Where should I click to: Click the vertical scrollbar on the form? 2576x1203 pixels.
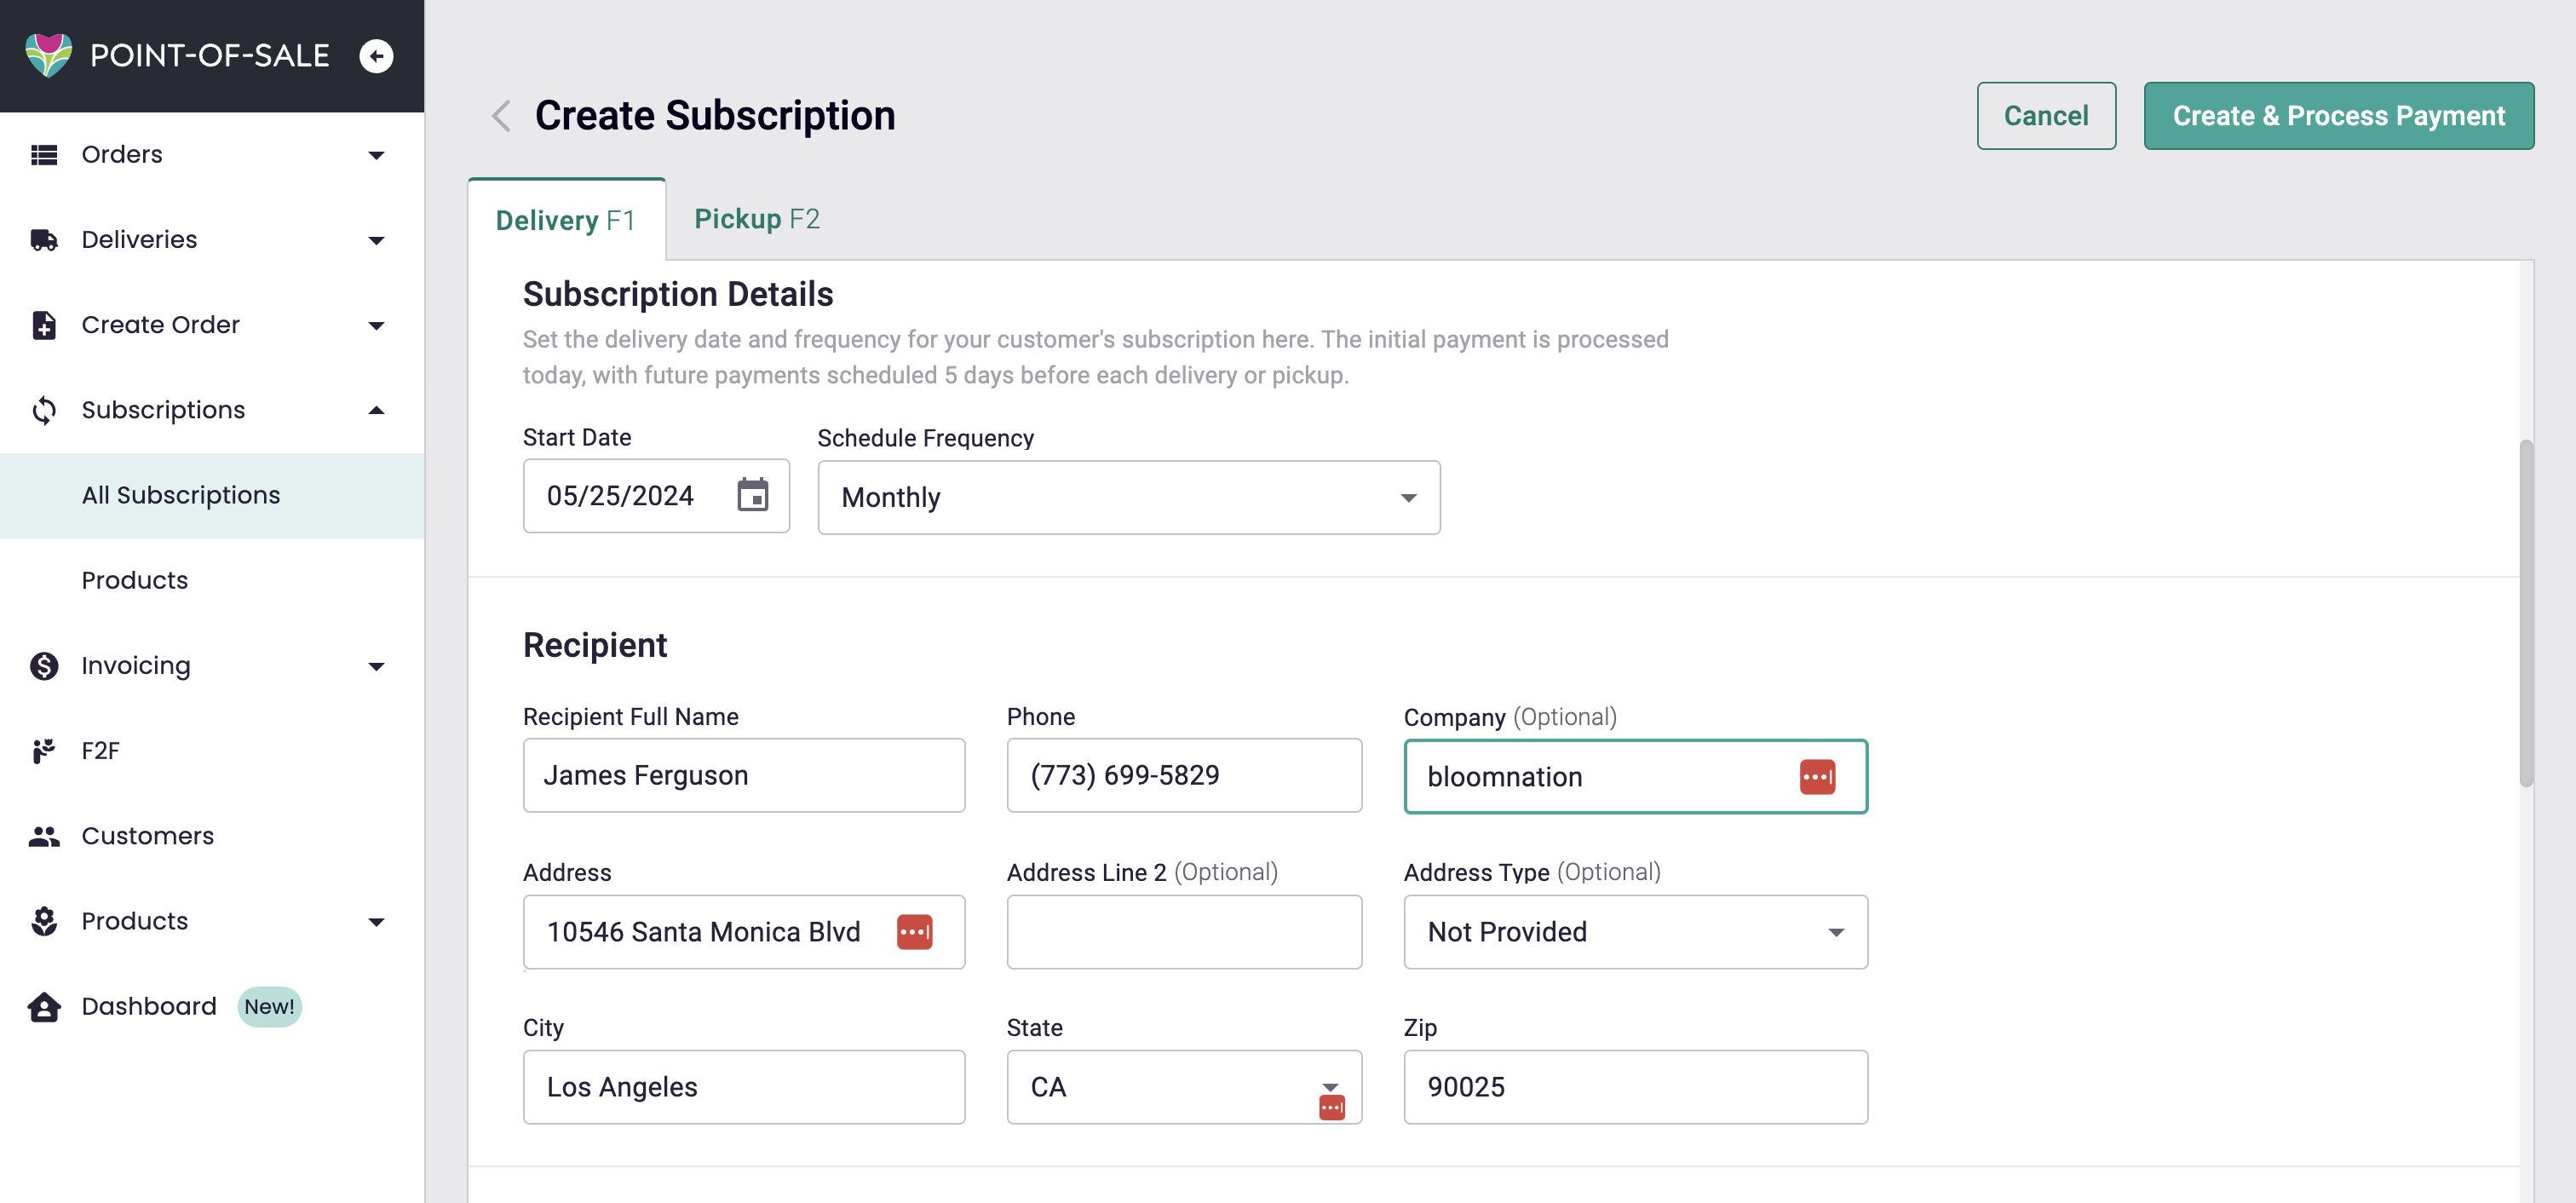[x=2526, y=612]
